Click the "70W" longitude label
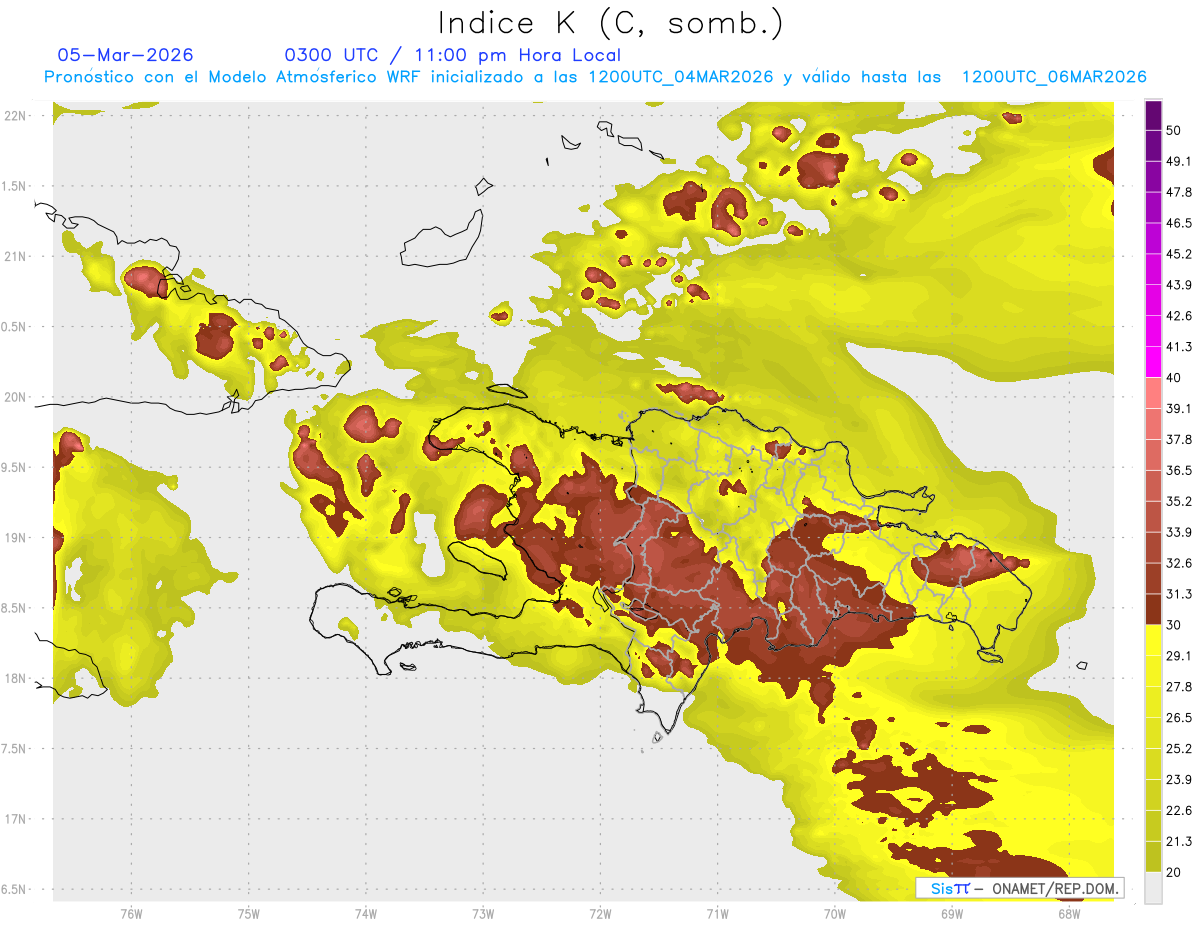Screen dimensions: 1200x927 click(x=835, y=914)
